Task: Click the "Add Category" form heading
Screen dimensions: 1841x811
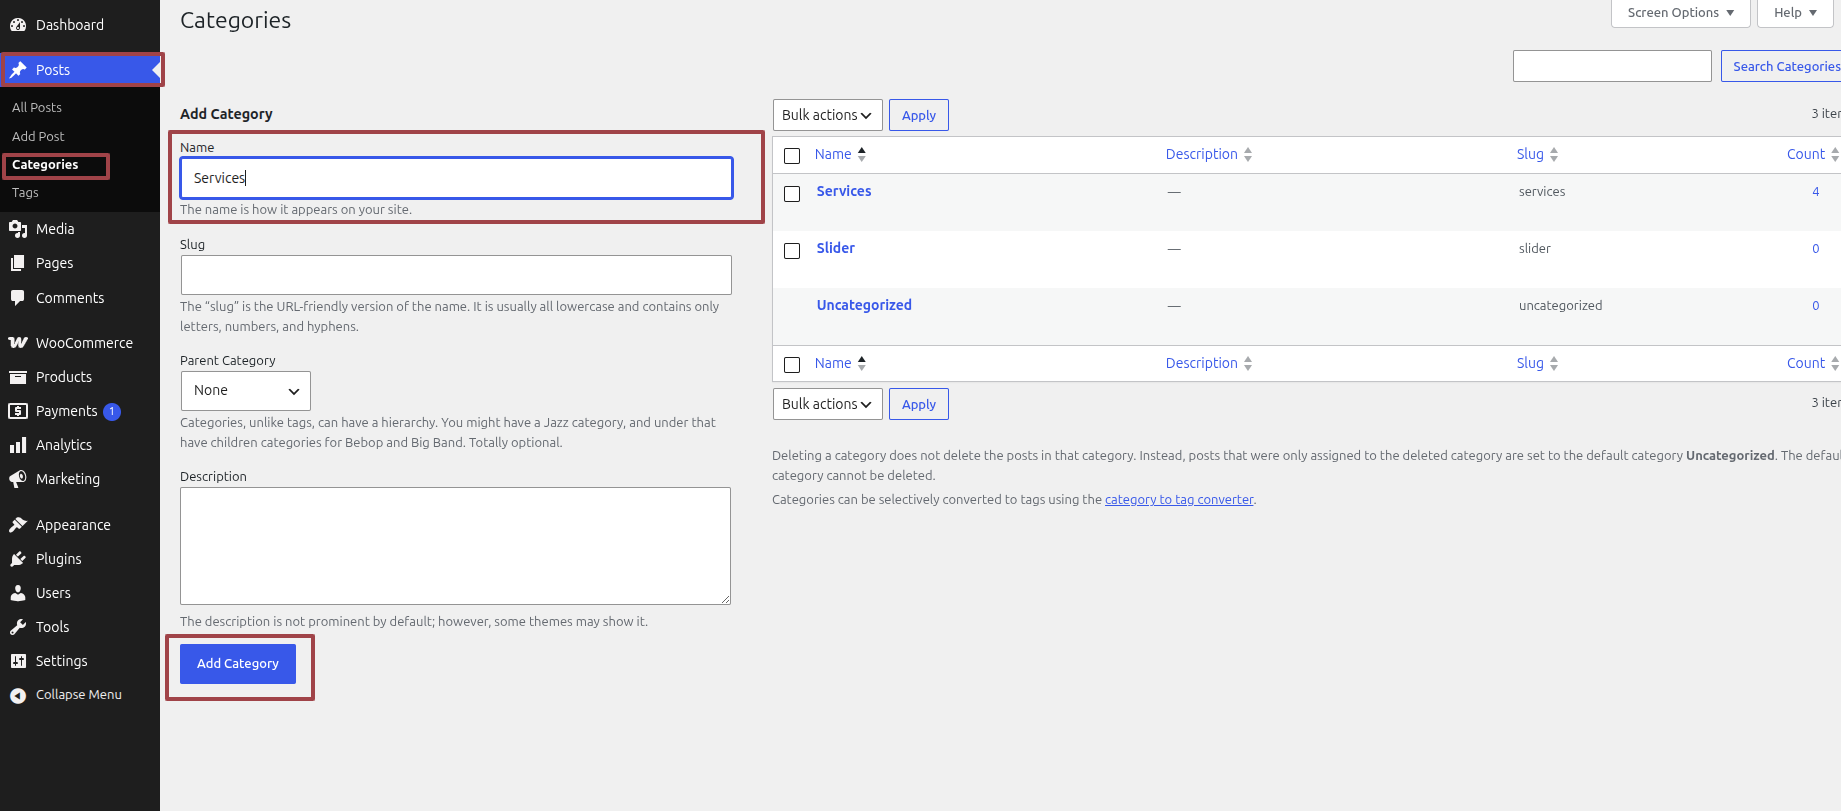Action: (x=226, y=114)
